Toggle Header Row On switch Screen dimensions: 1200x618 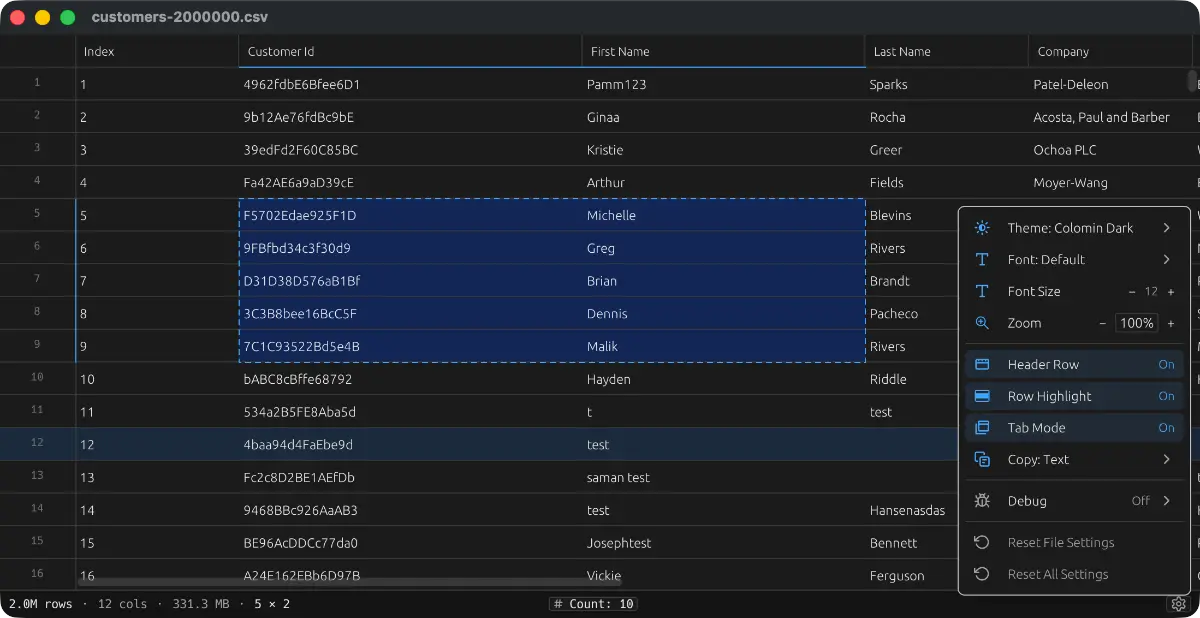pyautogui.click(x=1166, y=364)
